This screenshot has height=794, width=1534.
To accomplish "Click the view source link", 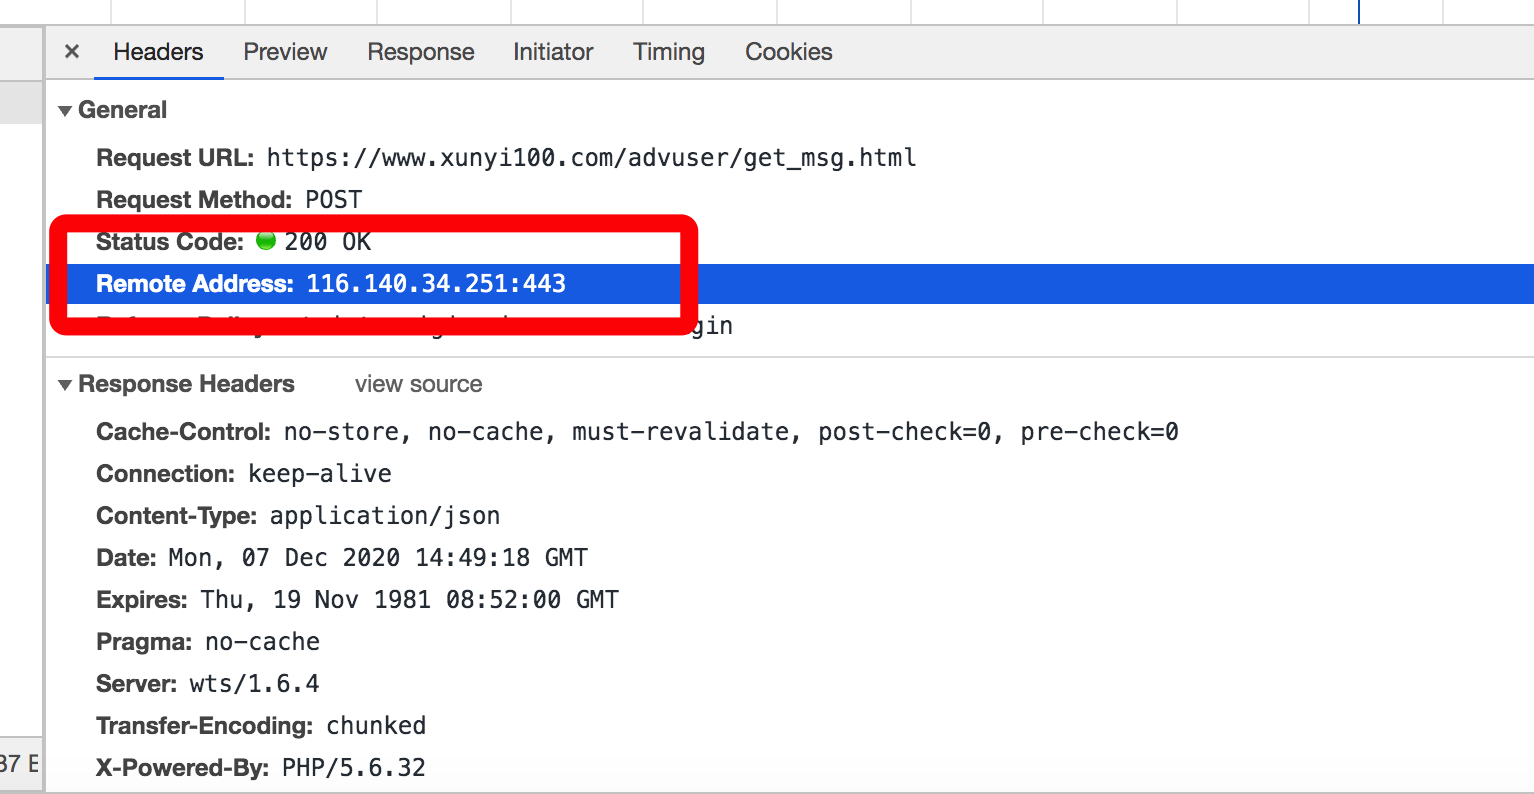I will click(x=418, y=384).
